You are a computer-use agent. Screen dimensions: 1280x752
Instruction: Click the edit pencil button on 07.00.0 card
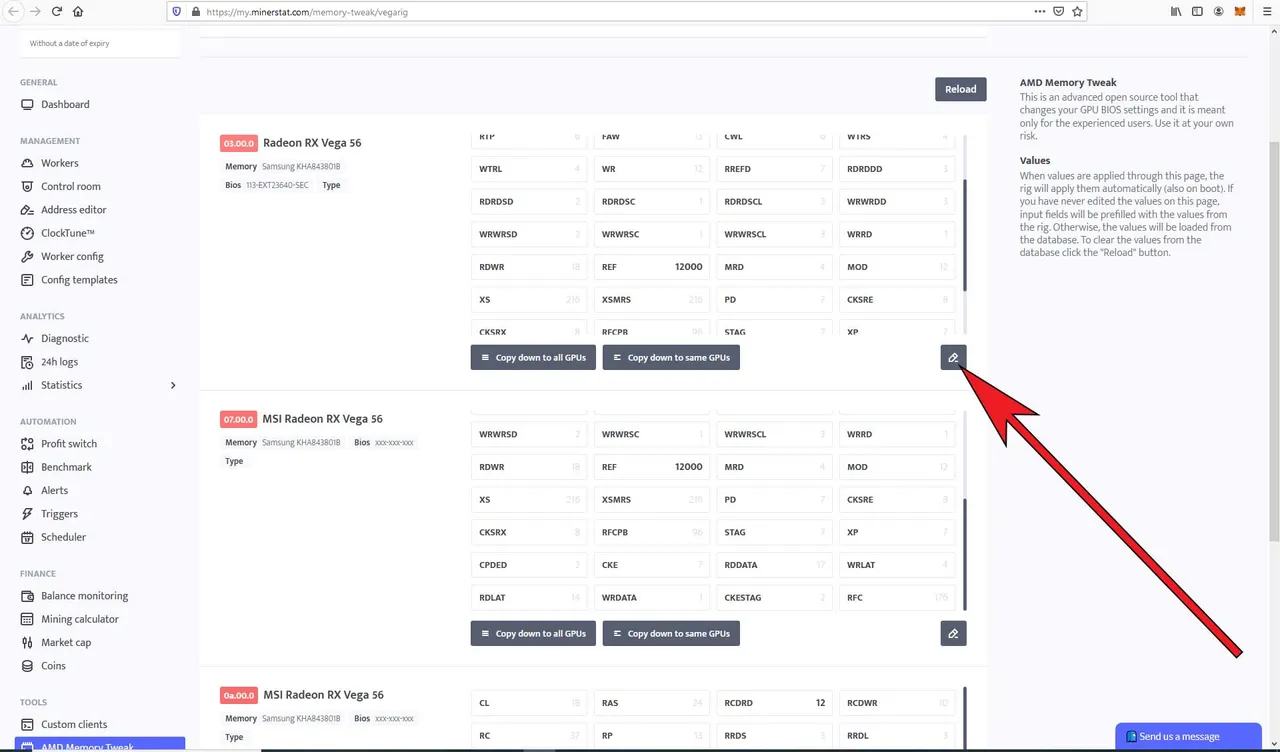click(953, 633)
